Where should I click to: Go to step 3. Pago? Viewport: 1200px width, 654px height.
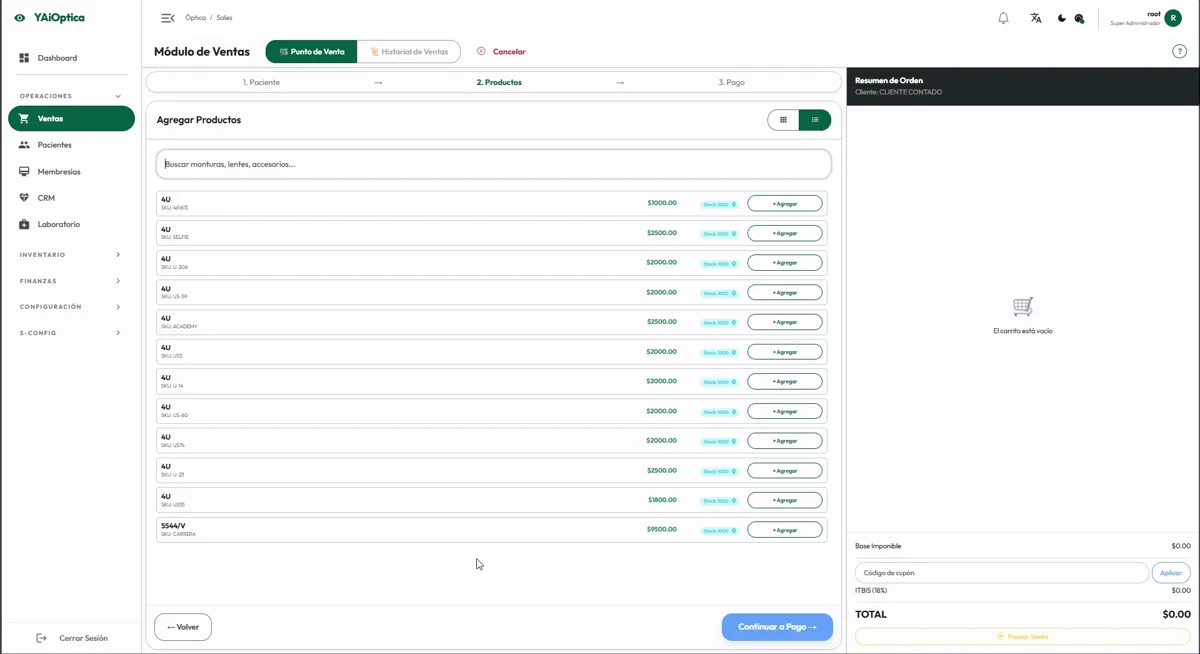[731, 82]
